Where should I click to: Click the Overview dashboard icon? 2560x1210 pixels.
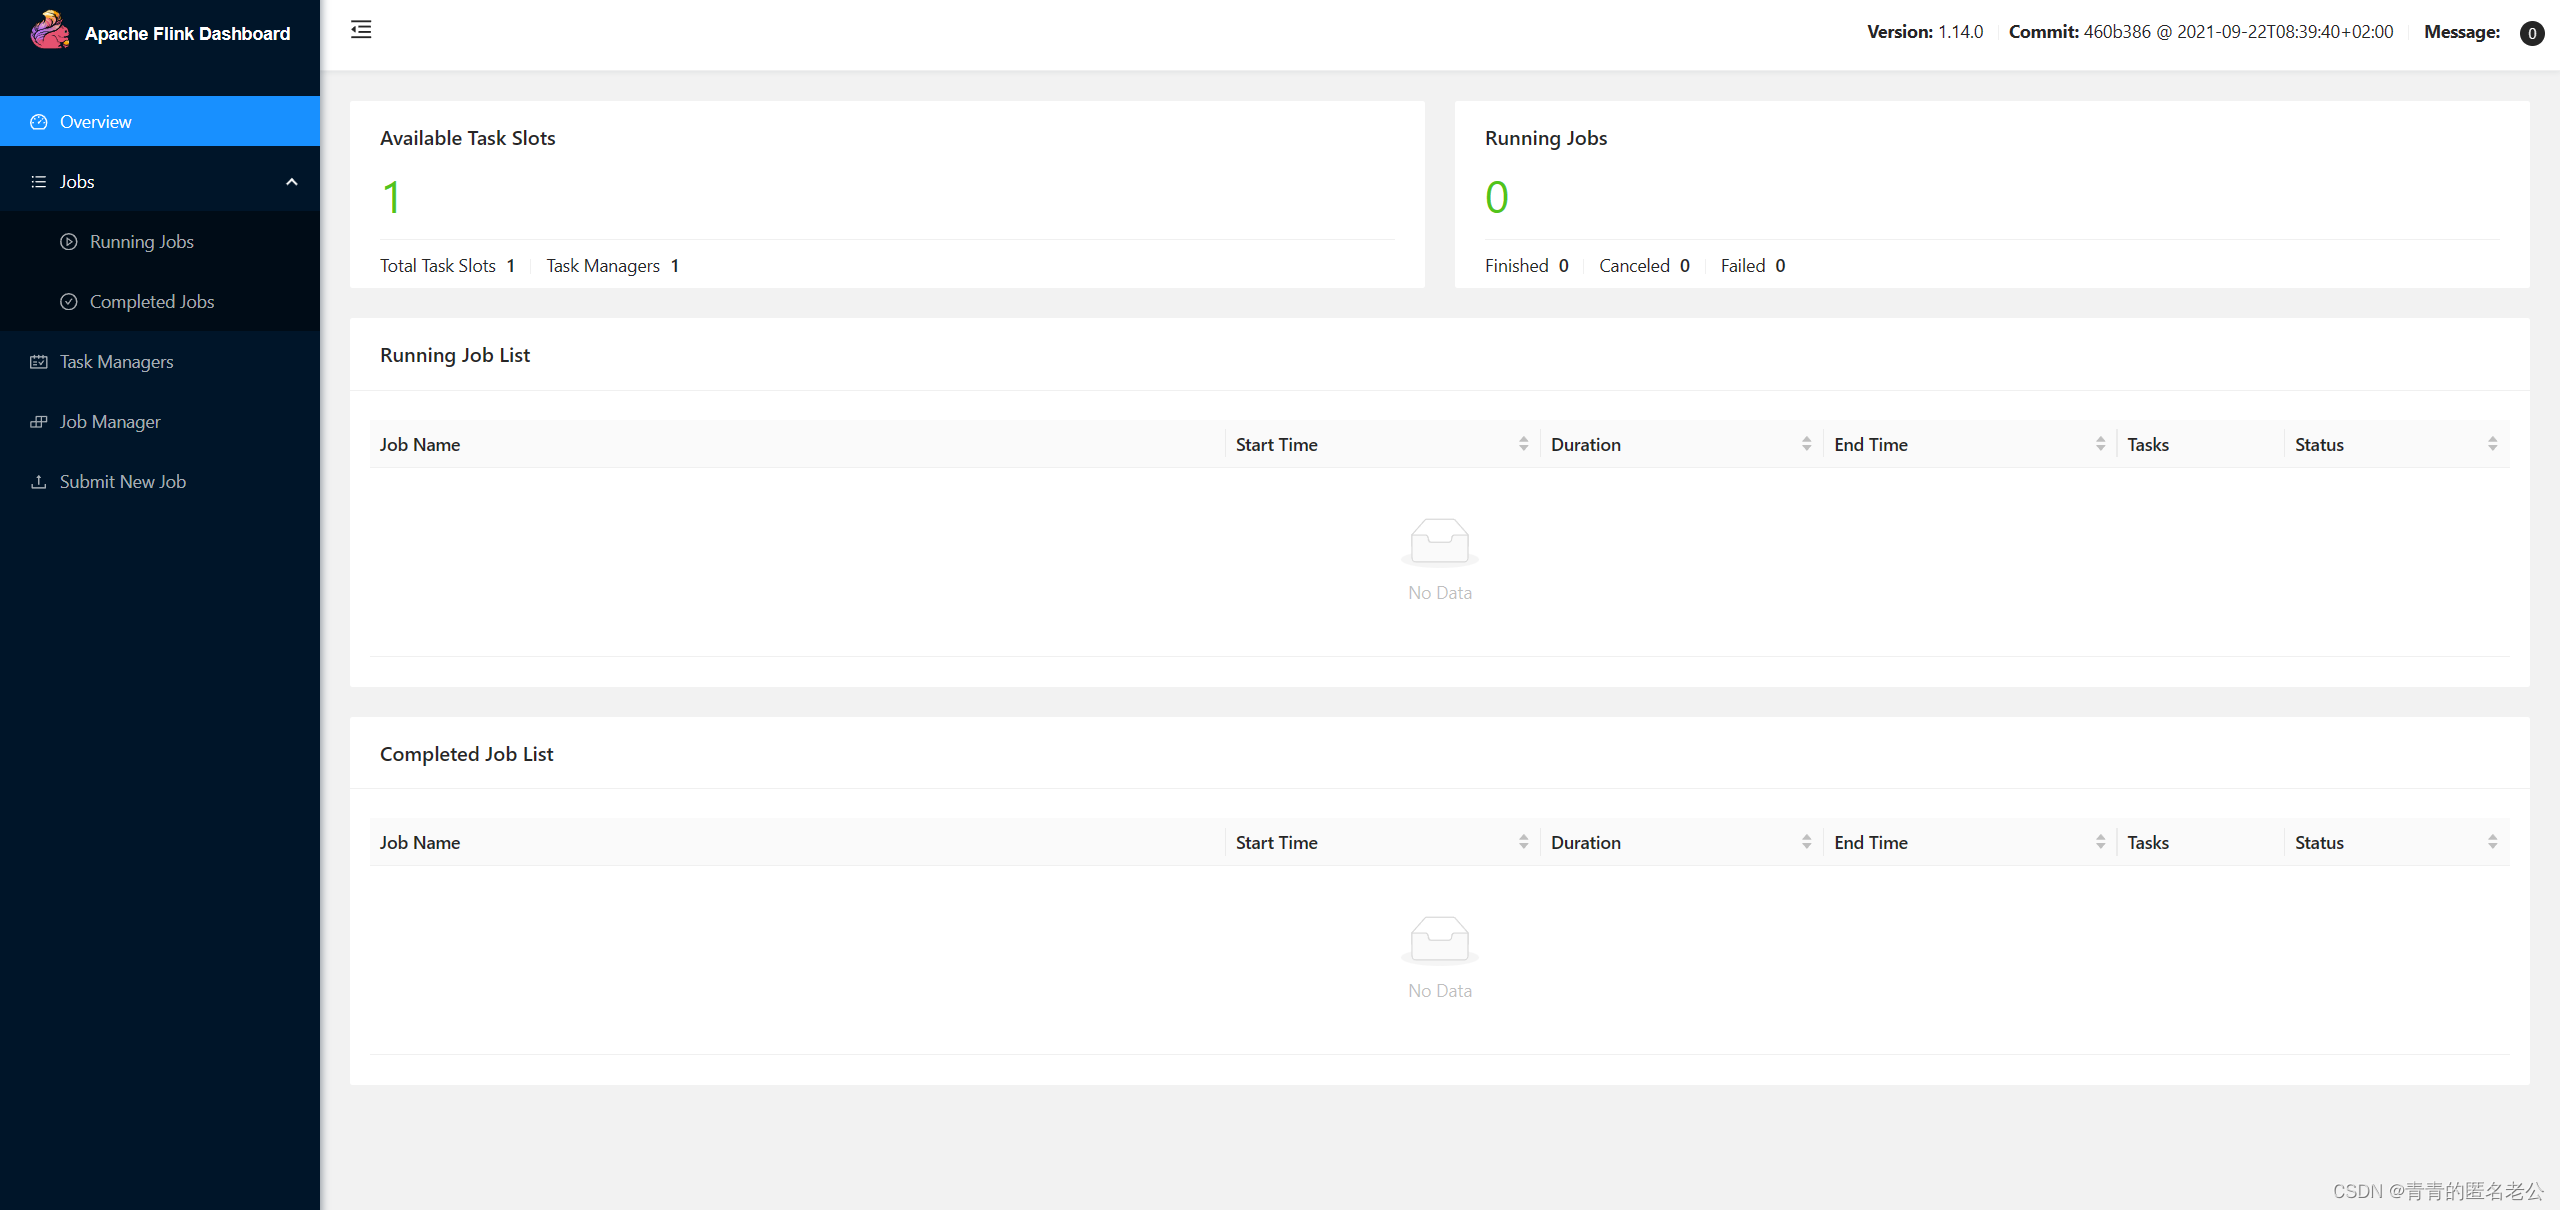(39, 122)
